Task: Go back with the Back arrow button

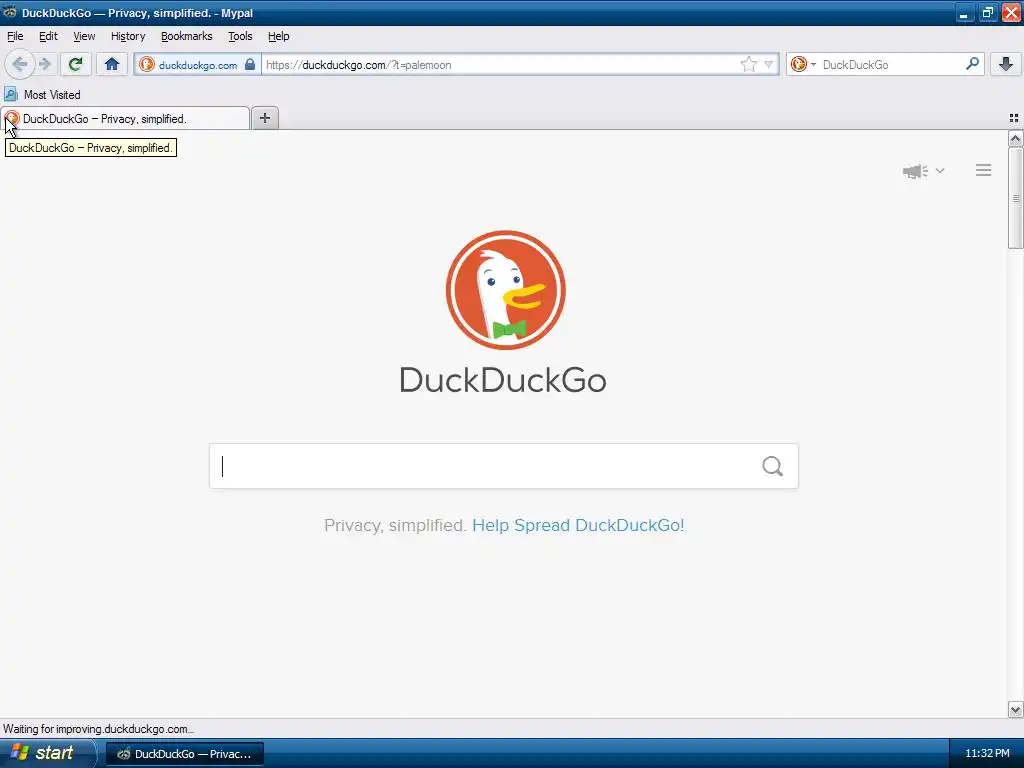Action: (x=20, y=64)
